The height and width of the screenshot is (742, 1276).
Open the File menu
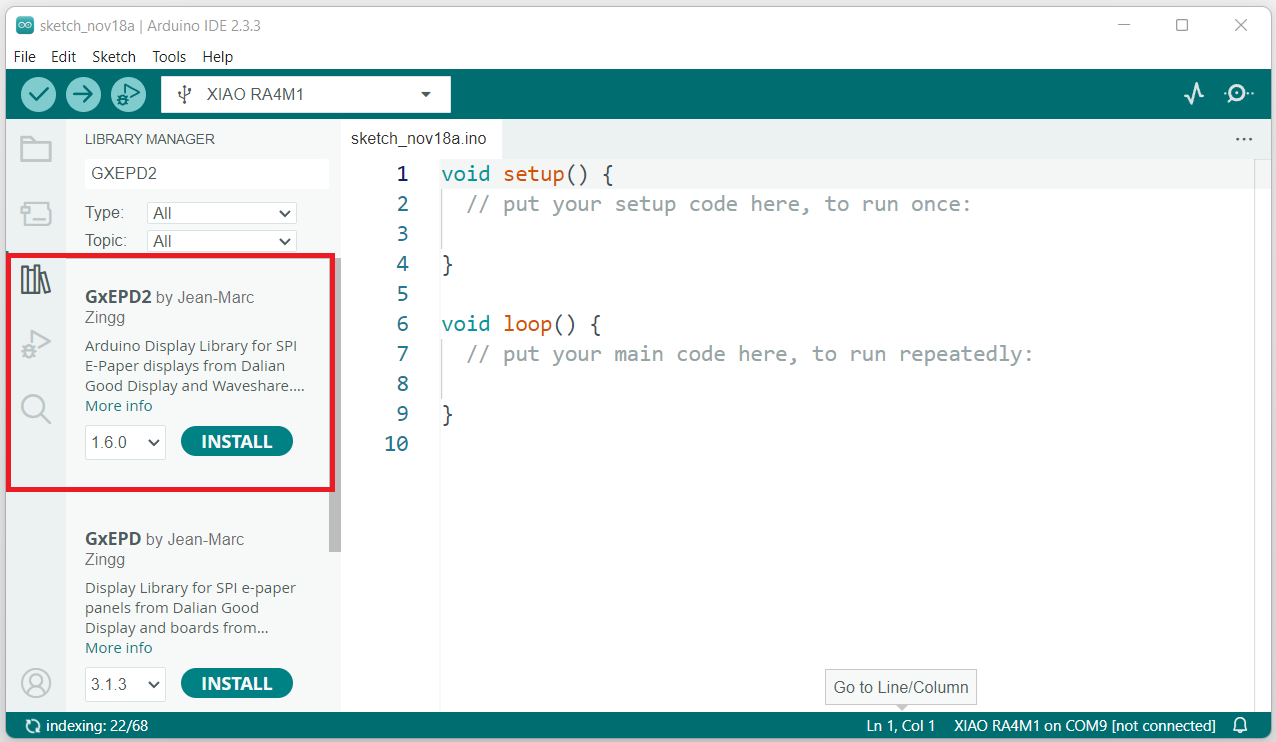coord(25,57)
